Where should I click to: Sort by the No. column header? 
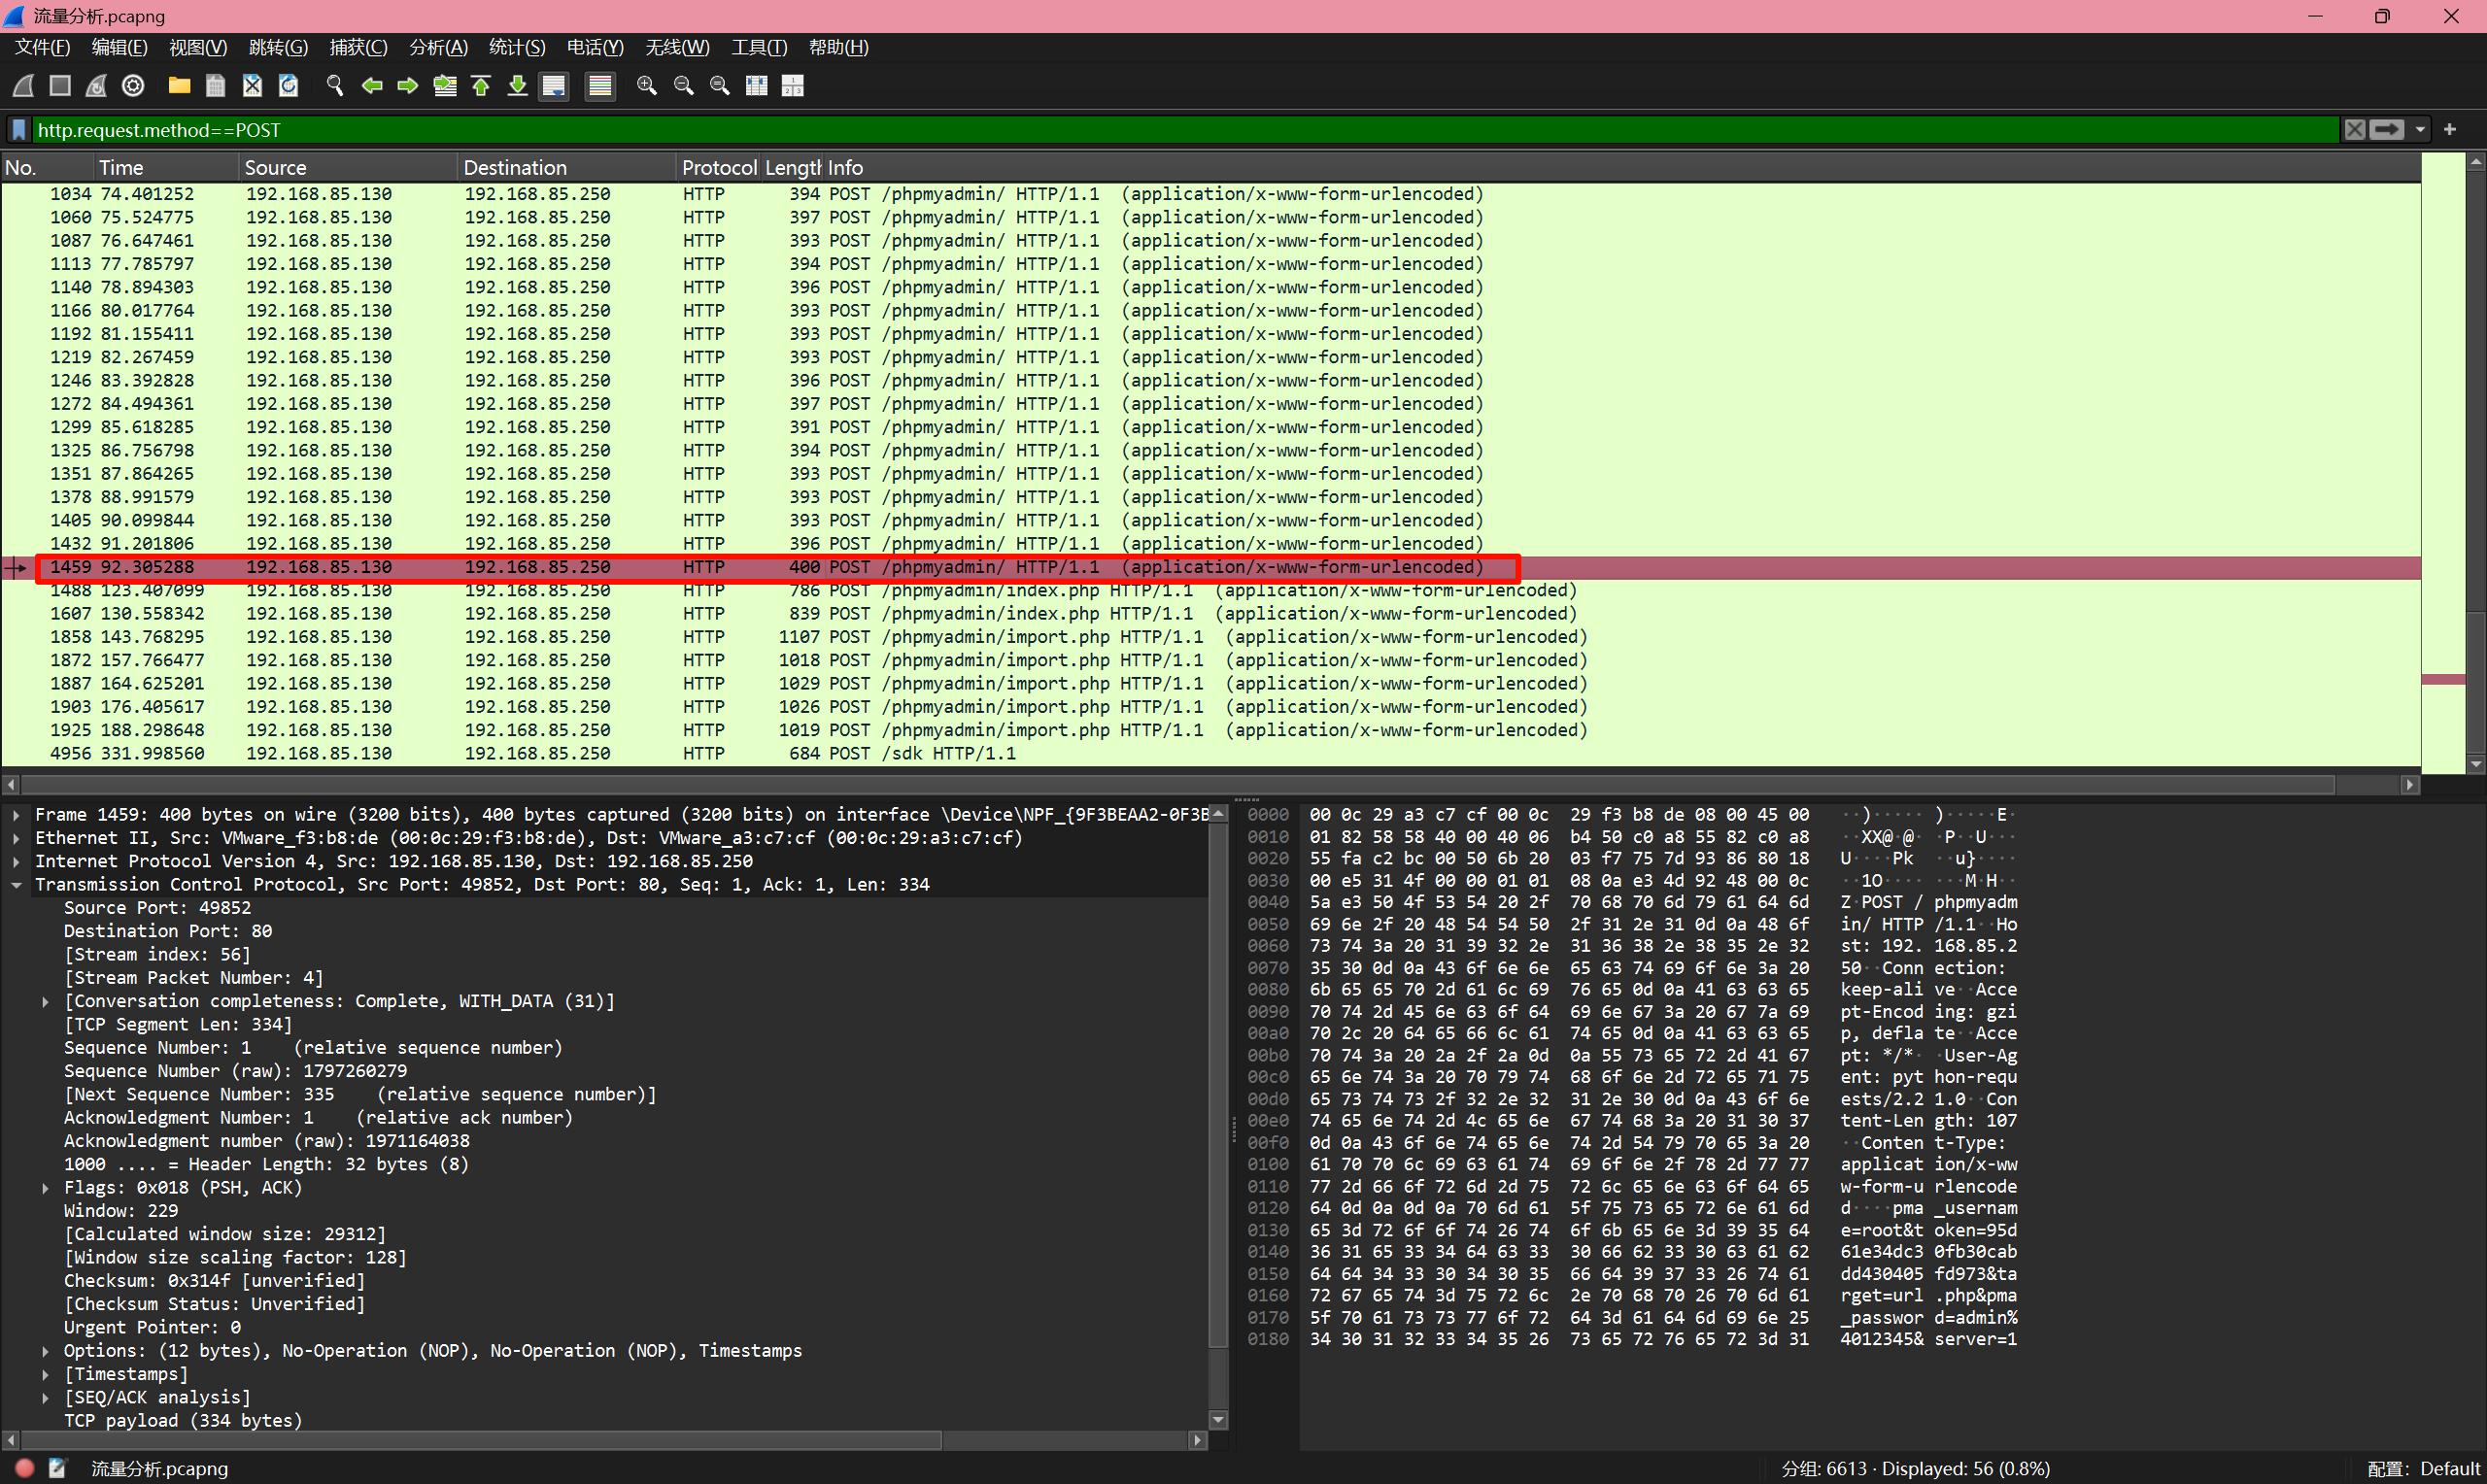(x=48, y=168)
